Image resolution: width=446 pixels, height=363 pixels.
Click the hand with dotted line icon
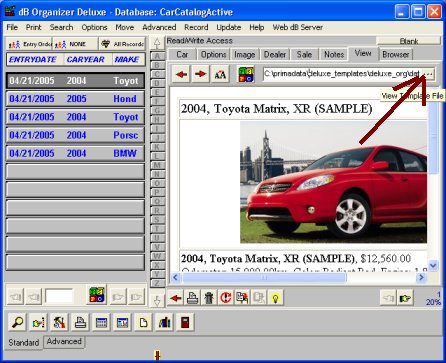click(38, 322)
